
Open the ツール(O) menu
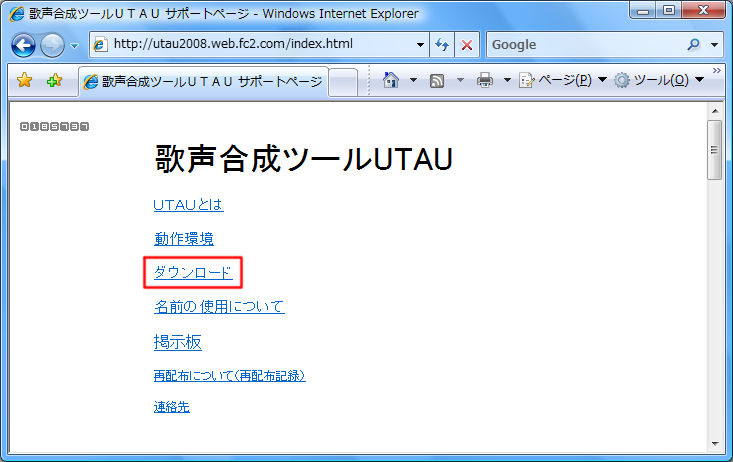(x=652, y=81)
